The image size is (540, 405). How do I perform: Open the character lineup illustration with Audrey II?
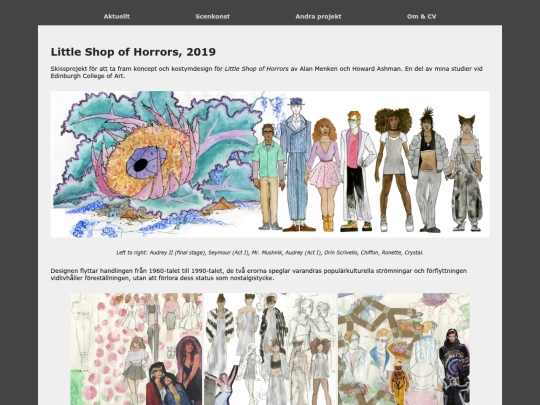coord(270,164)
